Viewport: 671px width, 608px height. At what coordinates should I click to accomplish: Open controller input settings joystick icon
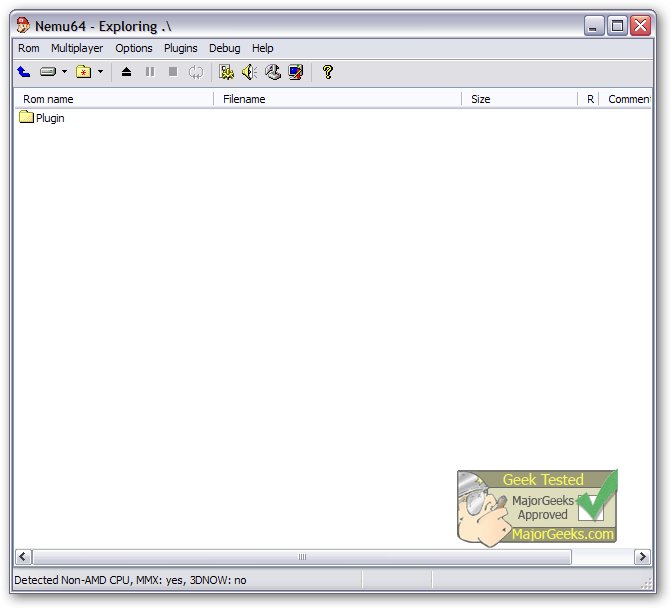point(273,72)
